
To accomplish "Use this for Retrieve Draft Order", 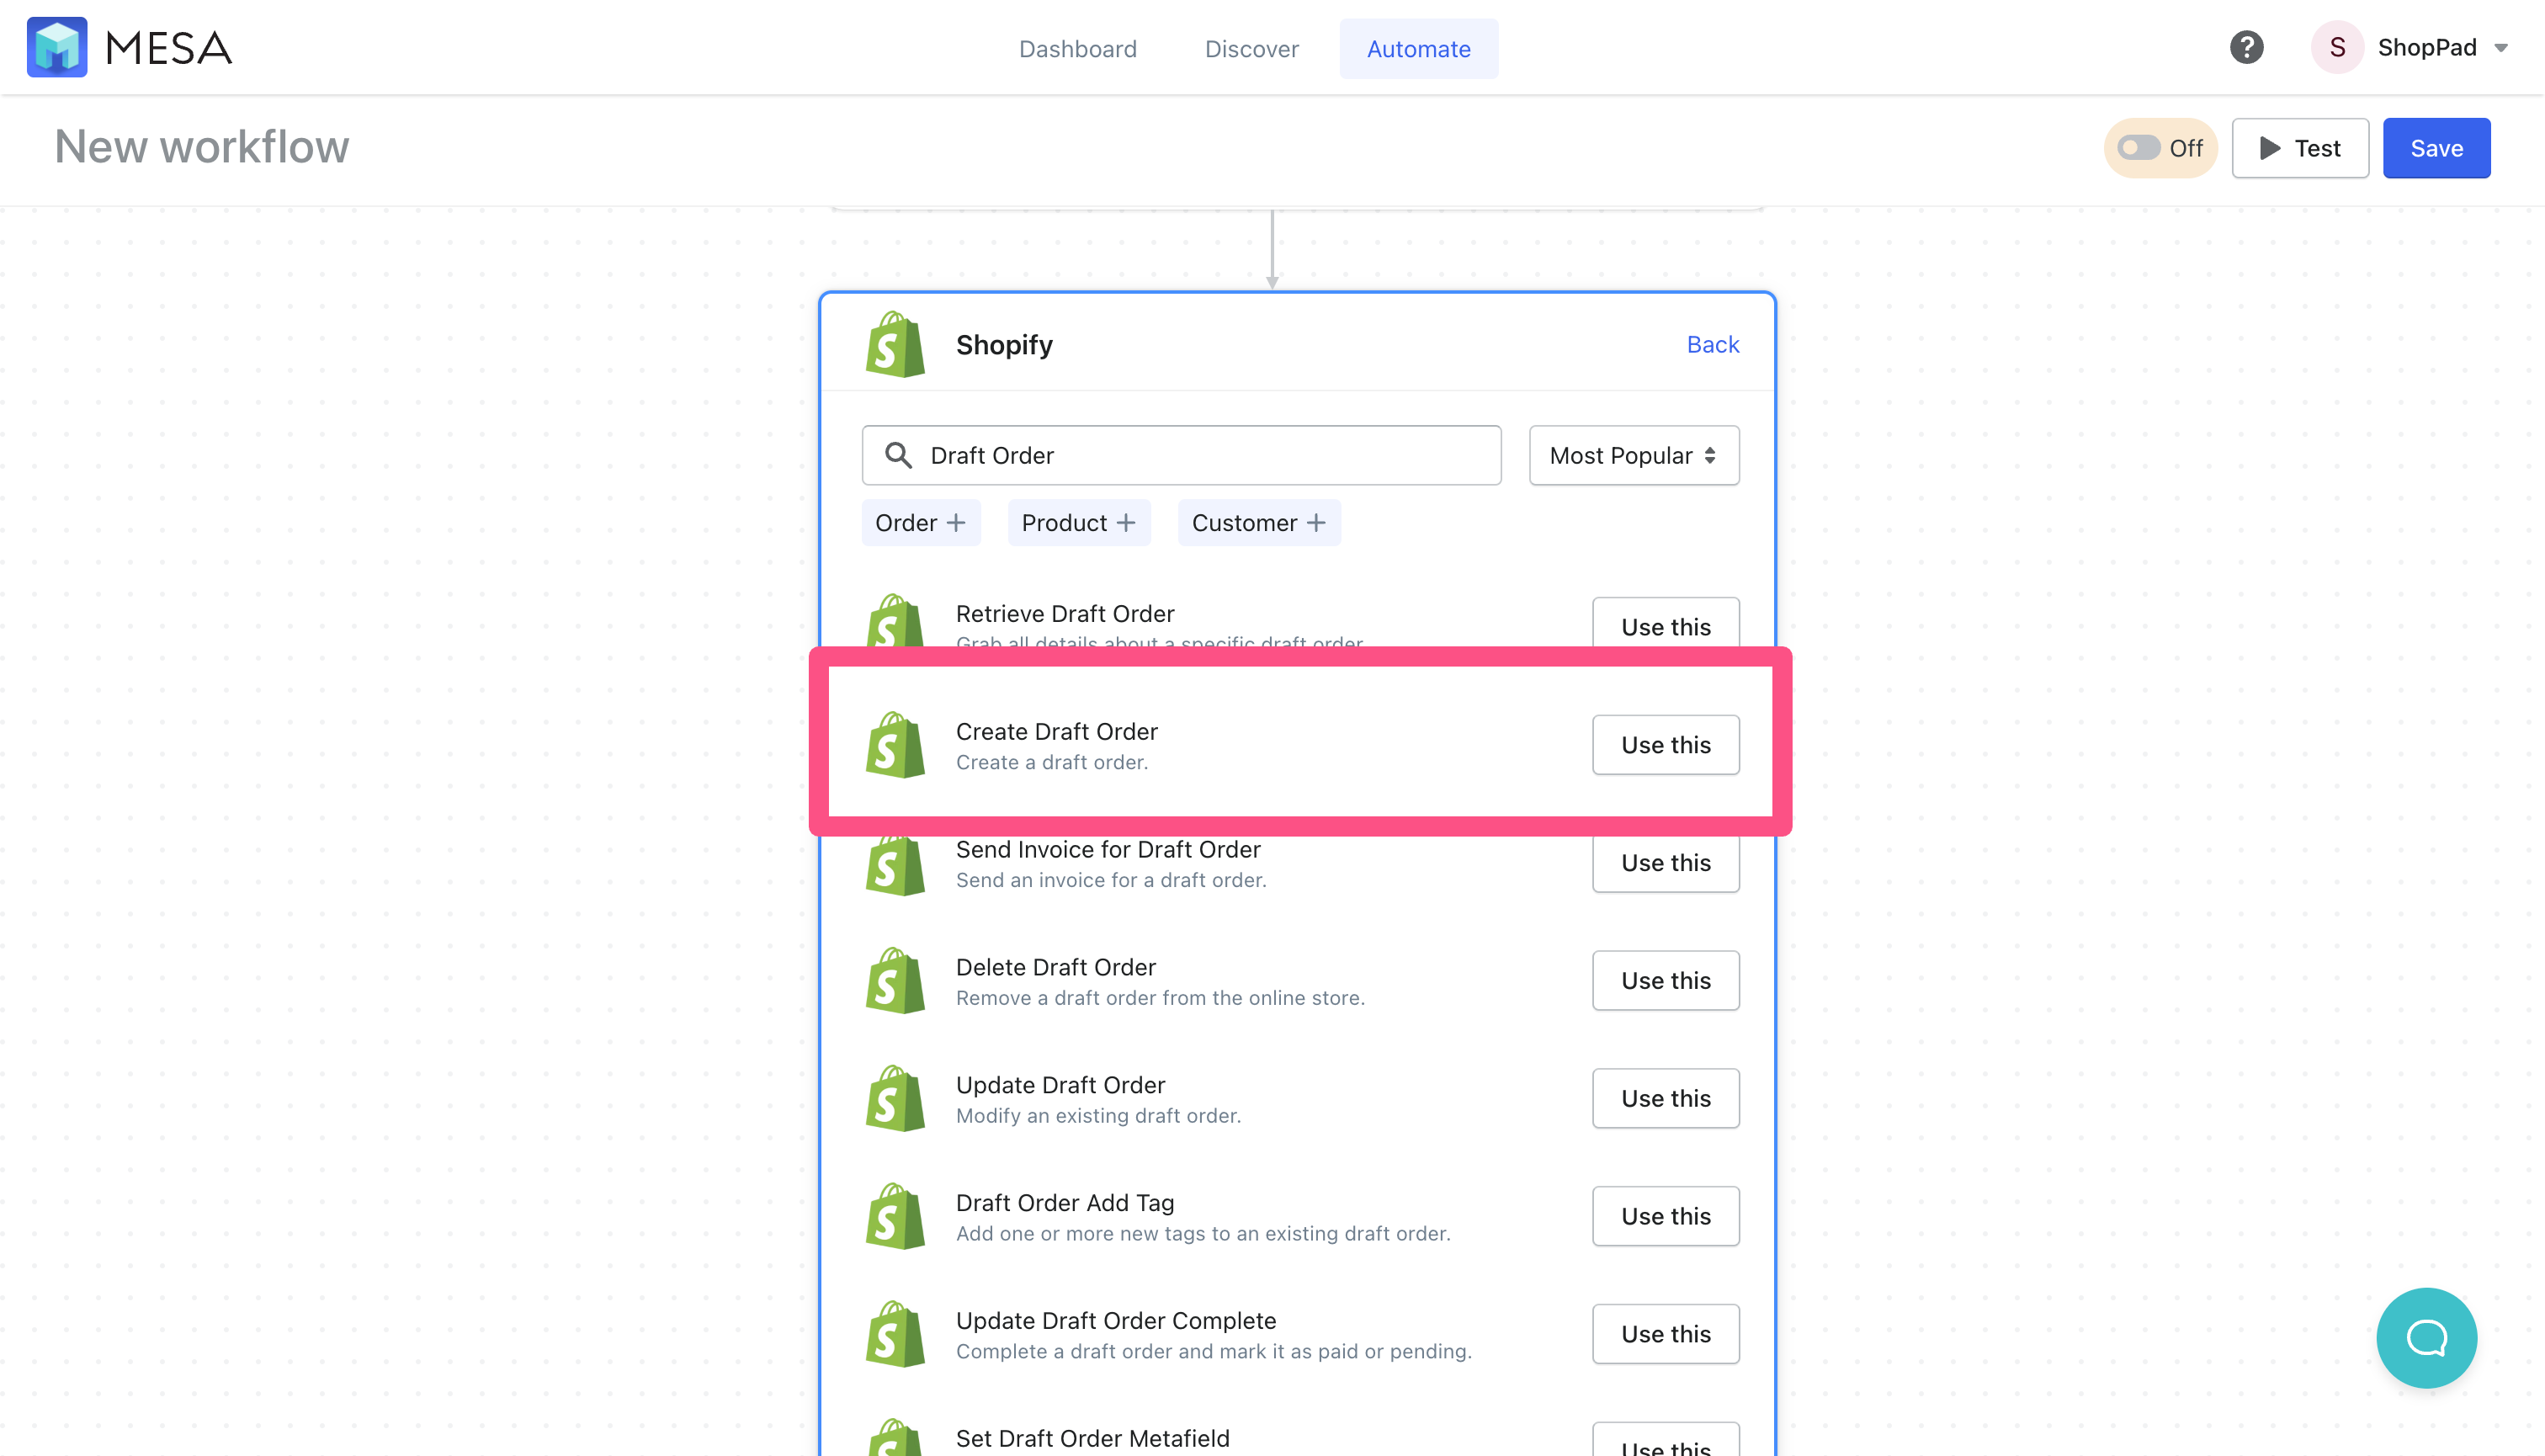I will click(x=1666, y=623).
